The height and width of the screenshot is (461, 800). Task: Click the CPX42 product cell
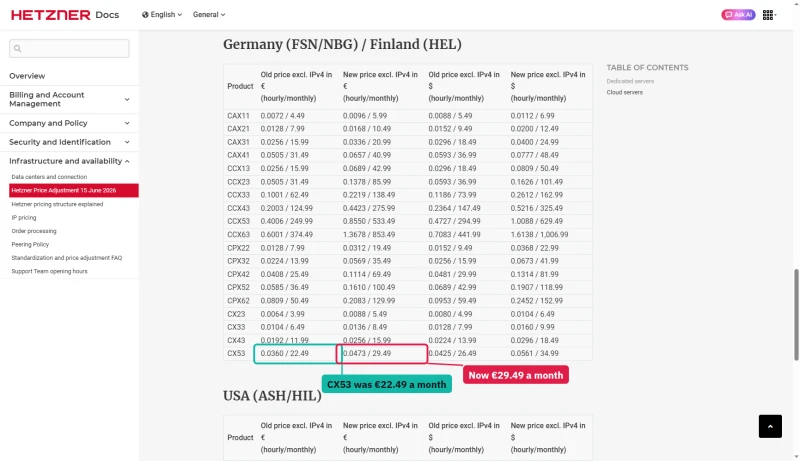point(238,274)
